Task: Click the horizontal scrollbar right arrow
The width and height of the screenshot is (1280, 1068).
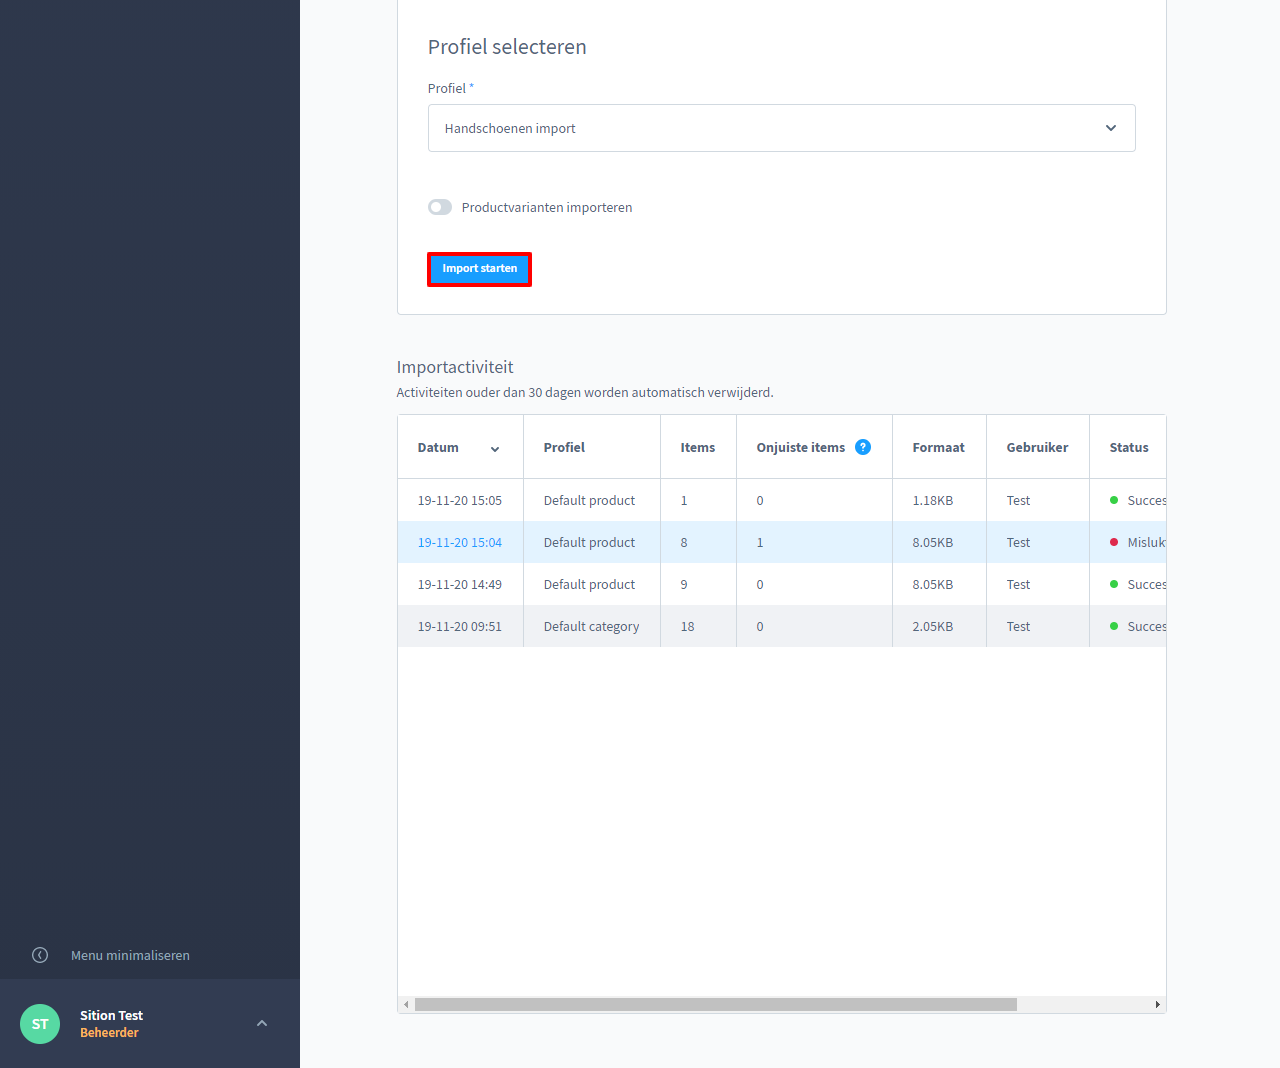Action: [1157, 1004]
